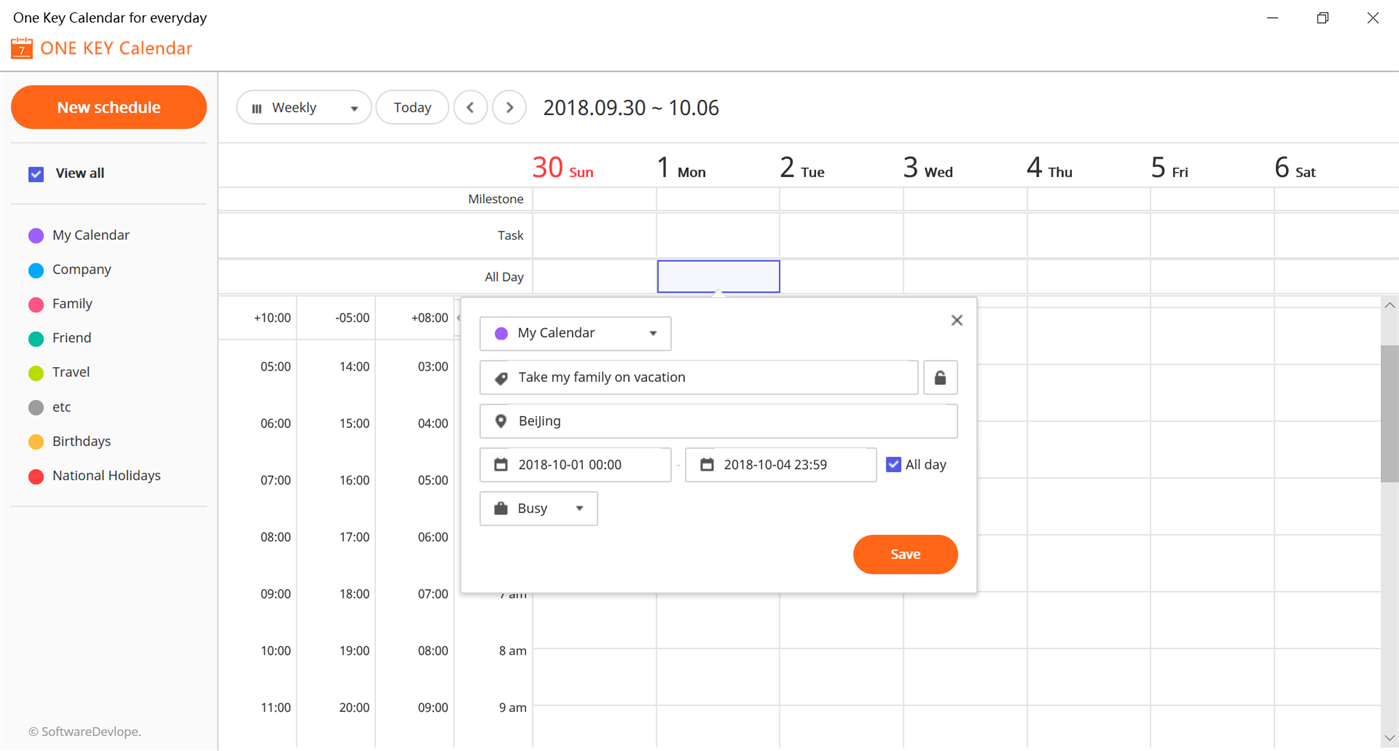1399x751 pixels.
Task: Click the Today navigation button
Action: (x=412, y=107)
